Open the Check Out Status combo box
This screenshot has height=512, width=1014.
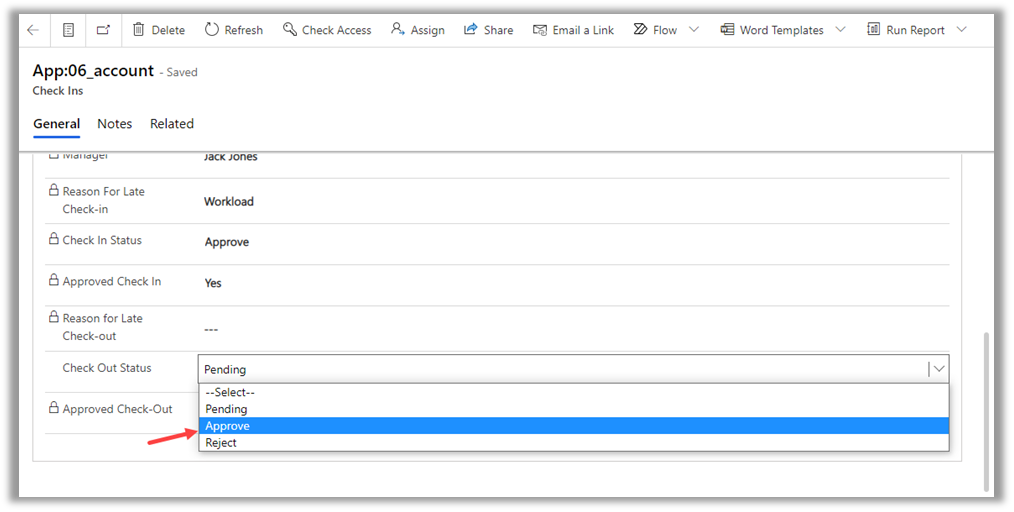[573, 369]
